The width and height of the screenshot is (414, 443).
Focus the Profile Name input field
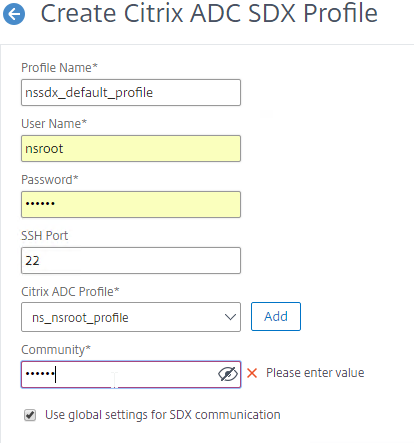131,92
